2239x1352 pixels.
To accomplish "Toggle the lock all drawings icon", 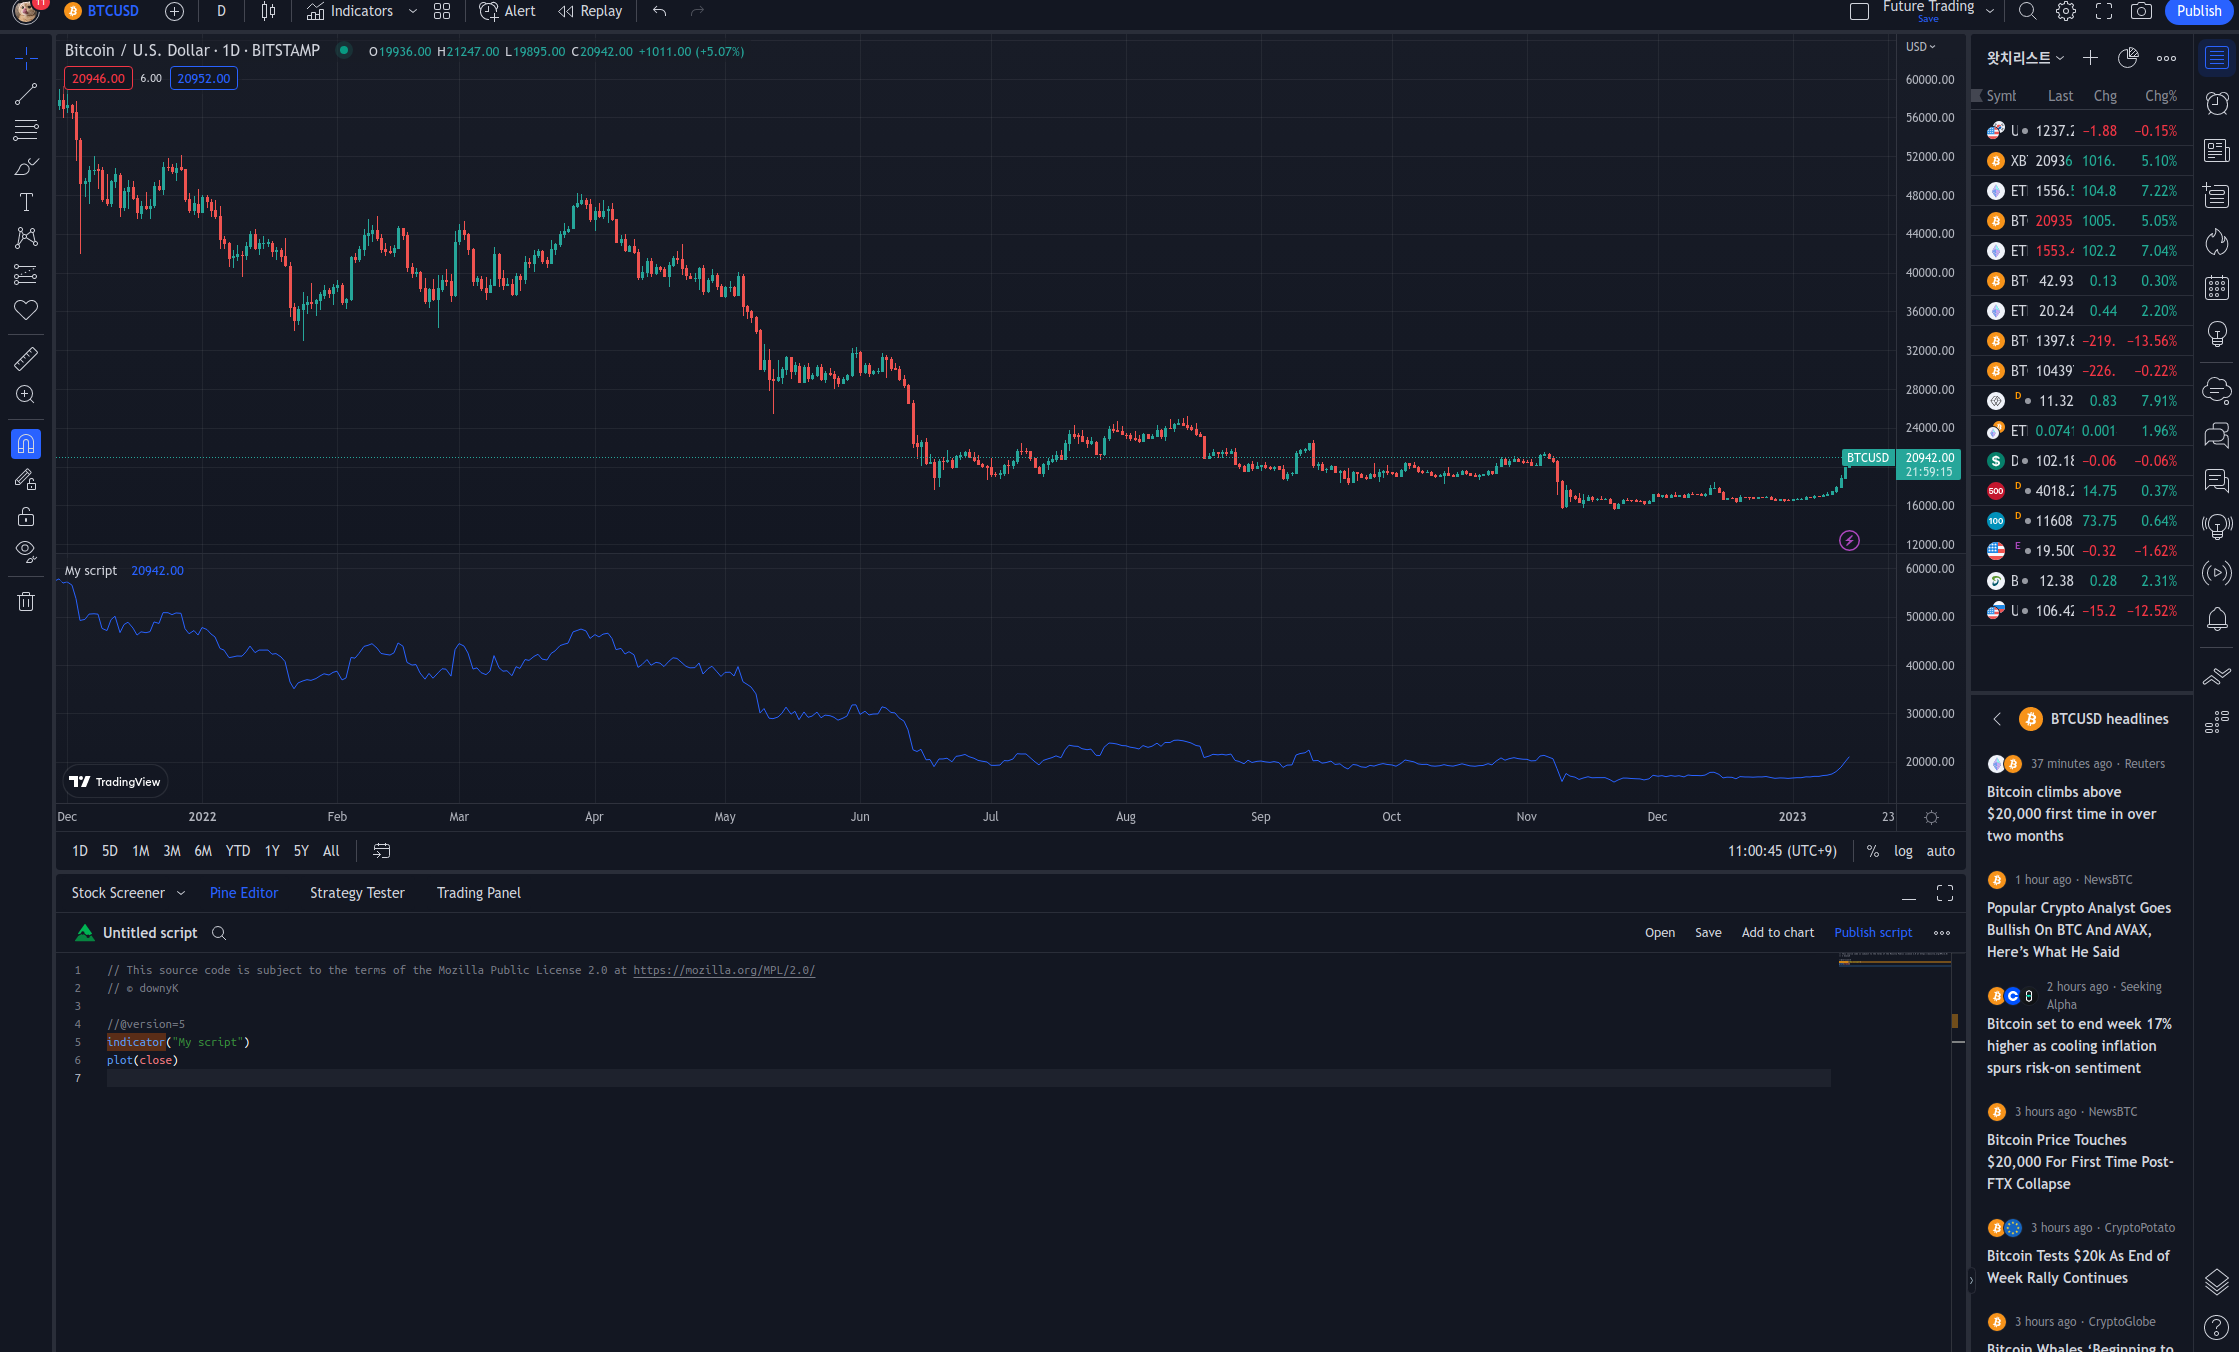I will pos(26,516).
